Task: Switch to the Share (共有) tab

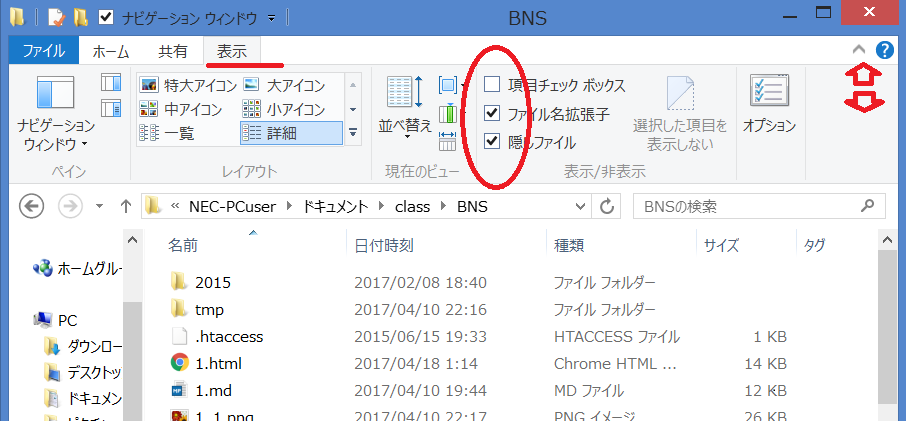Action: click(x=173, y=51)
